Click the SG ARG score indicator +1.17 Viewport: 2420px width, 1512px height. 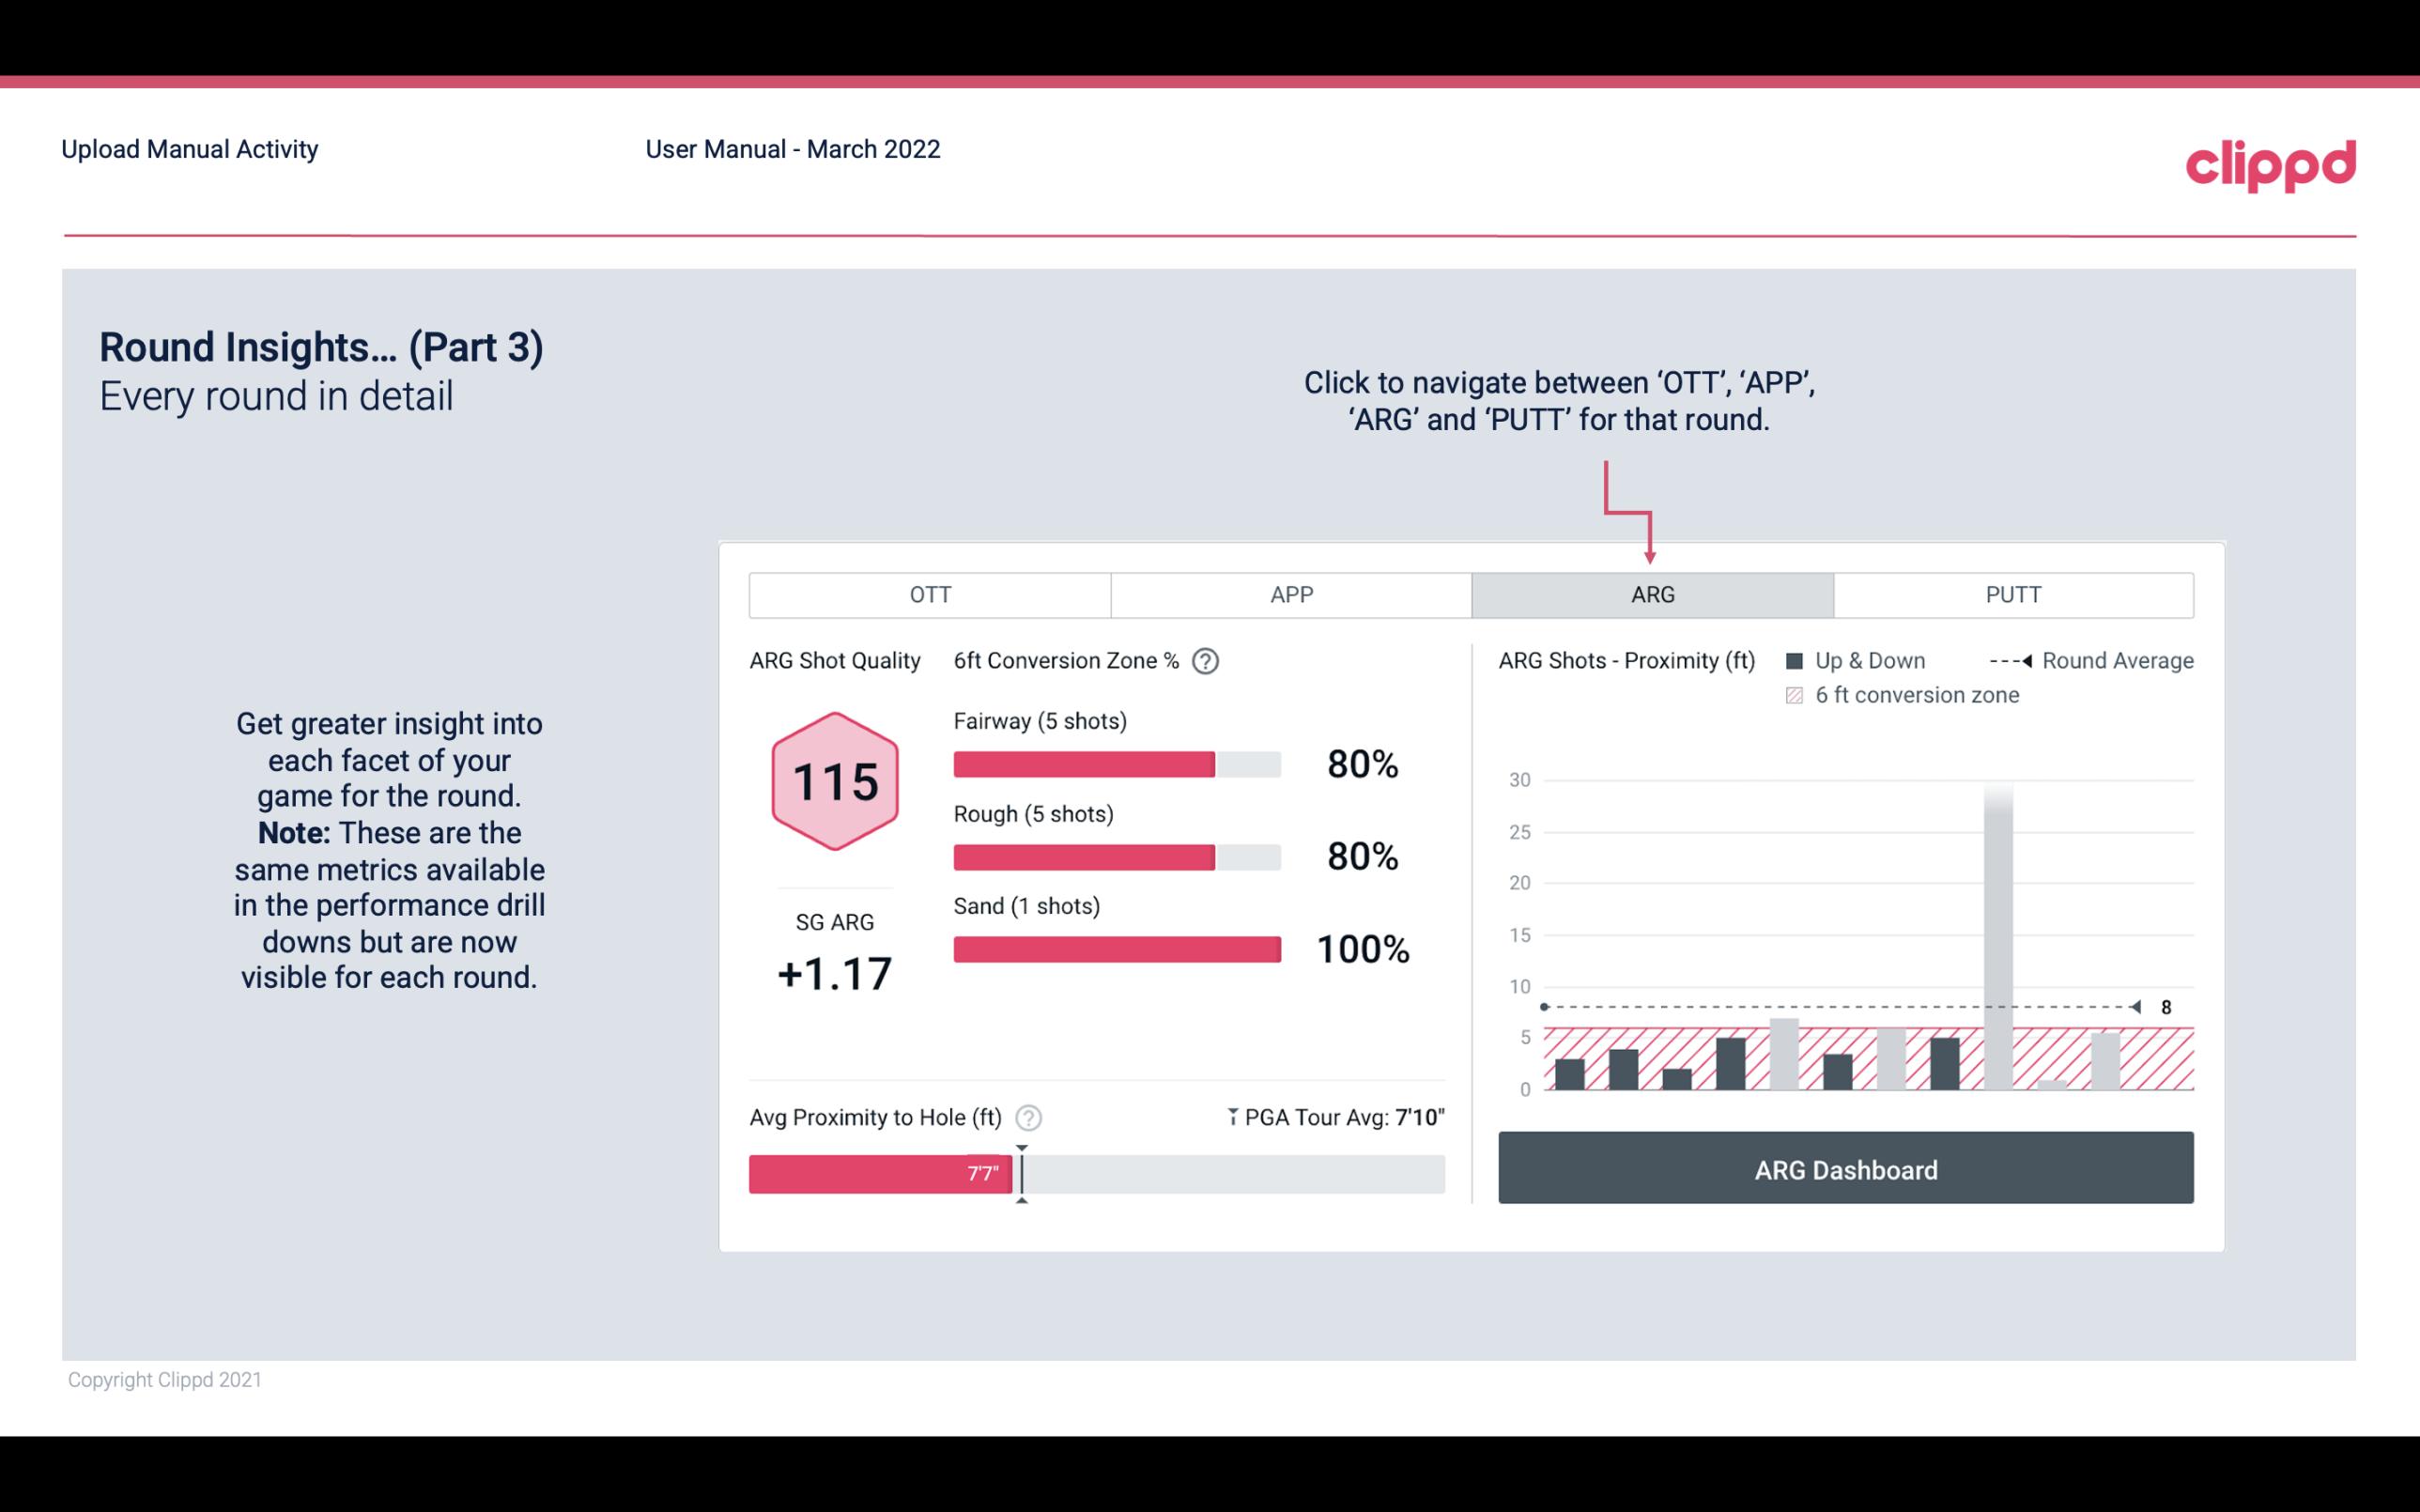tap(834, 972)
